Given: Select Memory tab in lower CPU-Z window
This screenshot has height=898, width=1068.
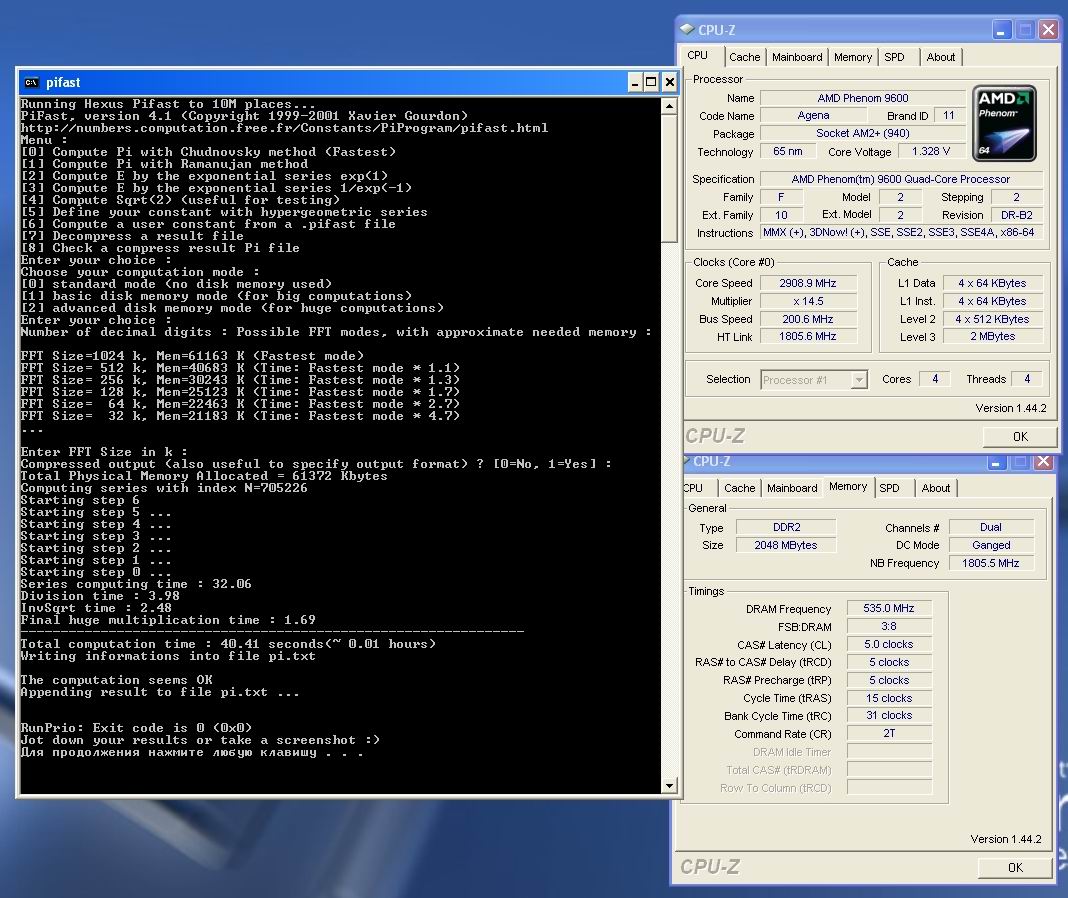Looking at the screenshot, I should (848, 486).
